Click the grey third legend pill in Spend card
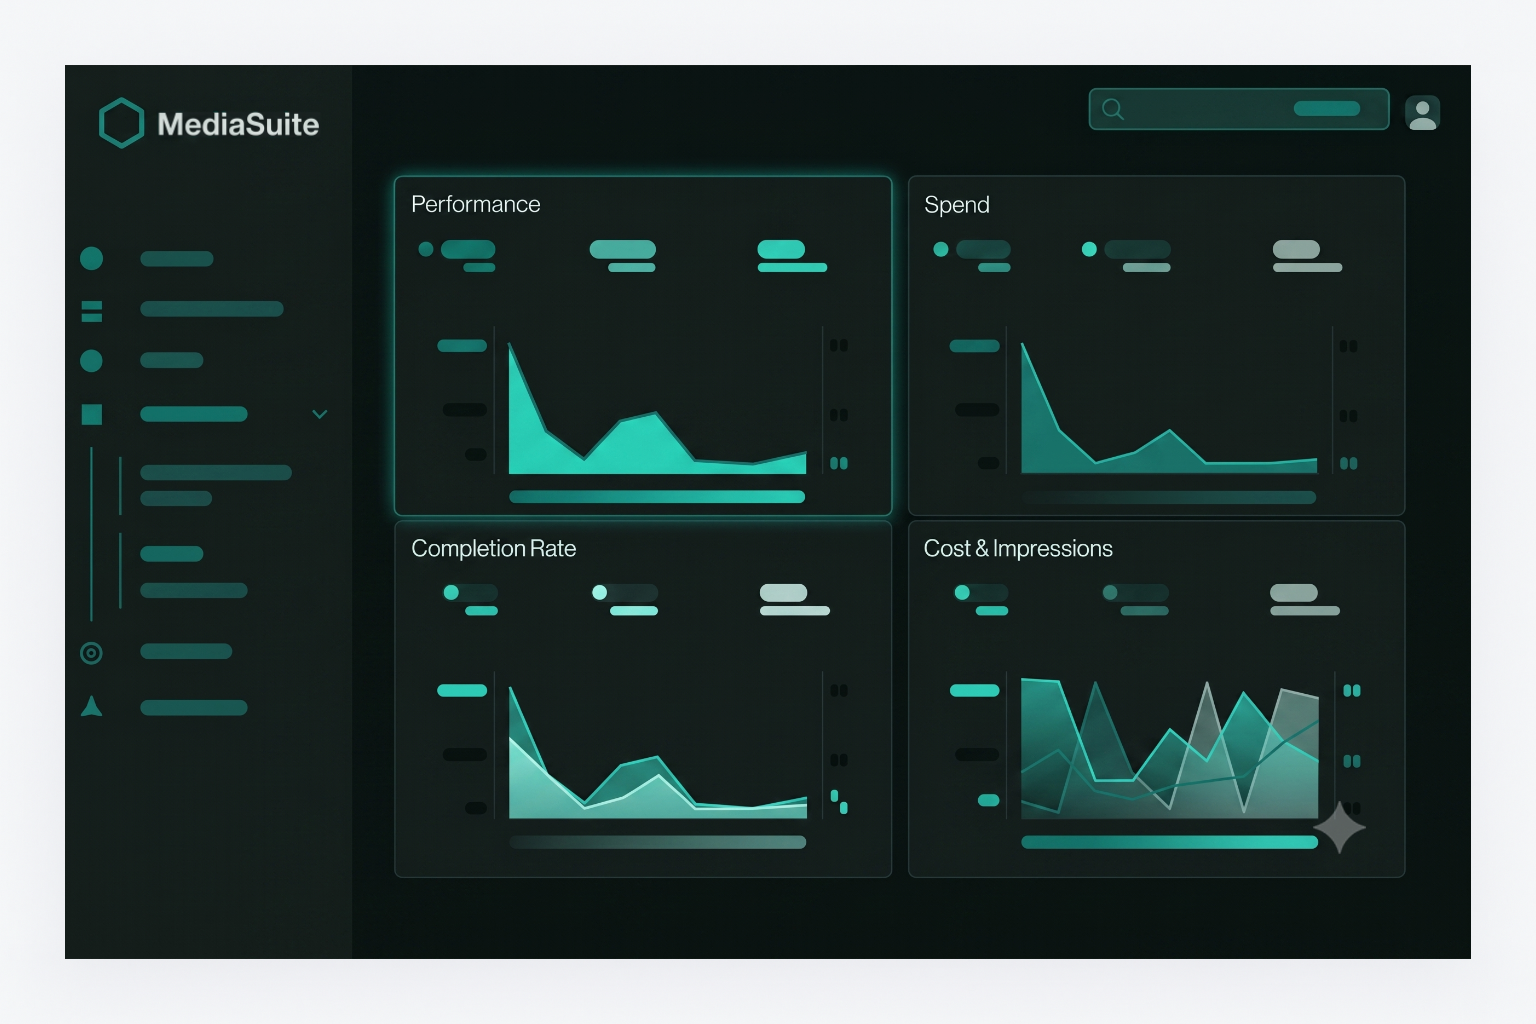Viewport: 1536px width, 1024px height. pos(1296,249)
